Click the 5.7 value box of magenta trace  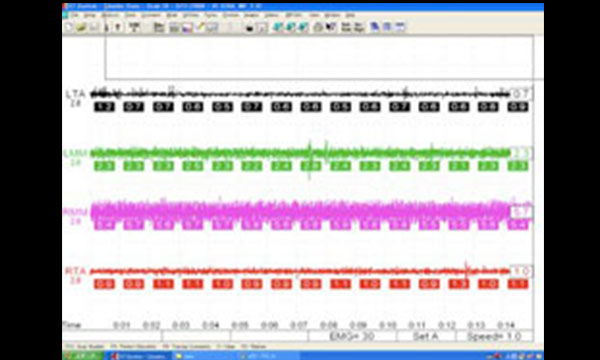pos(521,212)
